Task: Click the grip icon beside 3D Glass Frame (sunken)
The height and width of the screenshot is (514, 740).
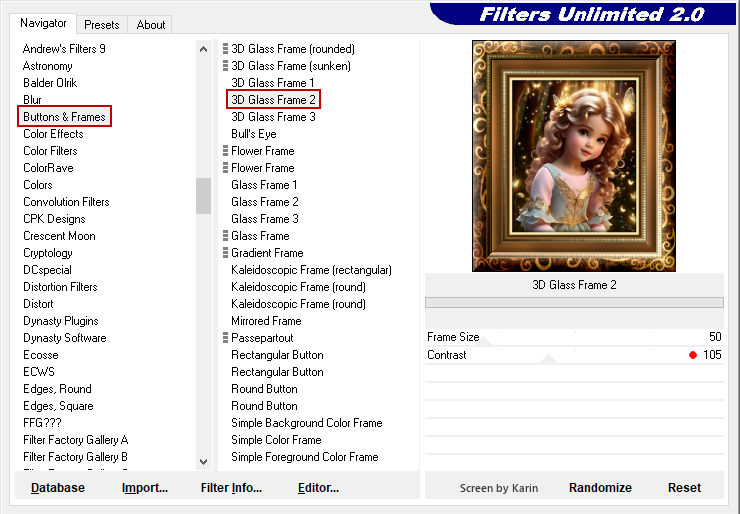Action: [226, 66]
